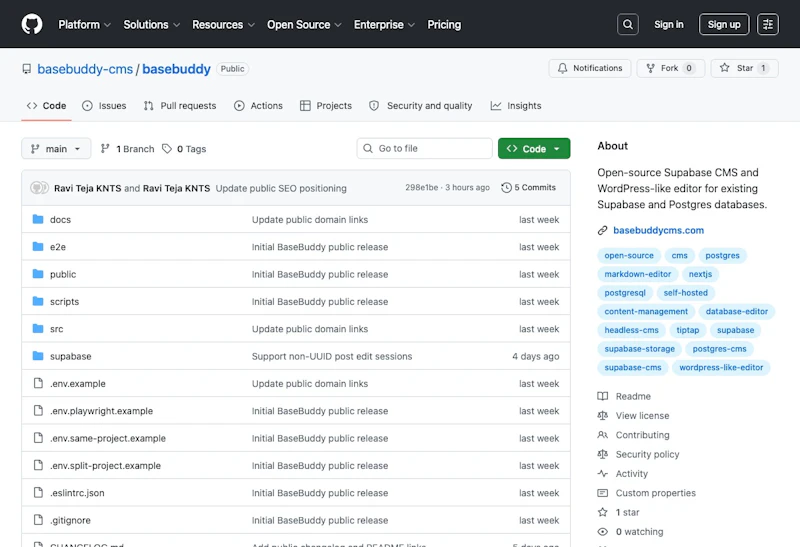This screenshot has height=547, width=800.
Task: Open the src folder
Action: tap(56, 329)
